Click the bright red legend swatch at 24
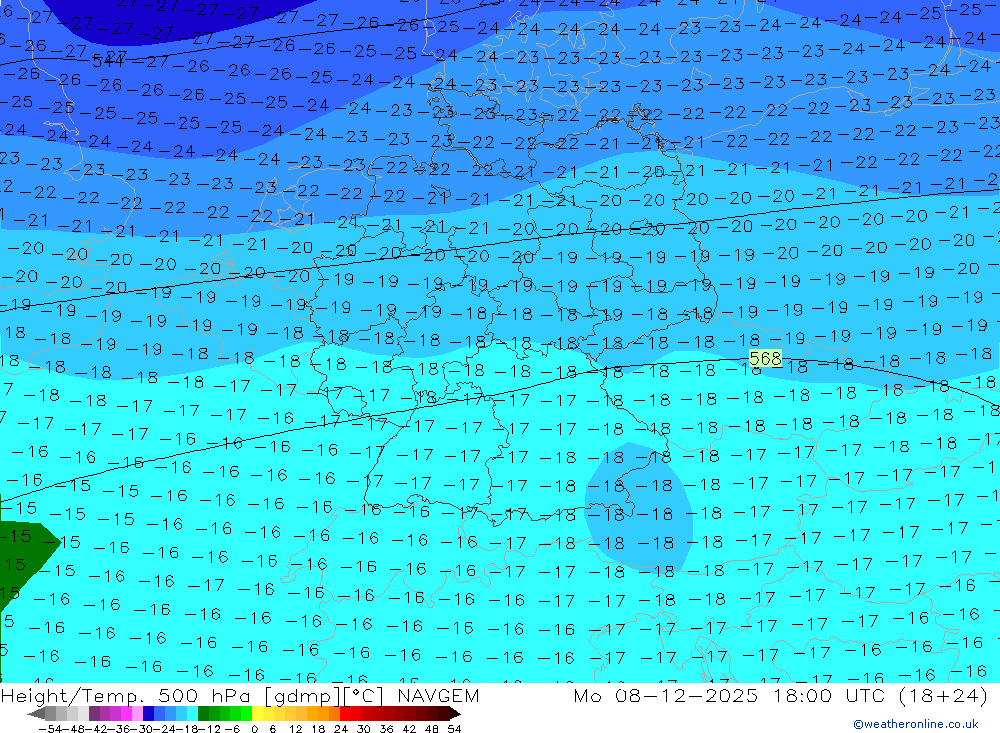This screenshot has width=1000, height=733. point(345,713)
